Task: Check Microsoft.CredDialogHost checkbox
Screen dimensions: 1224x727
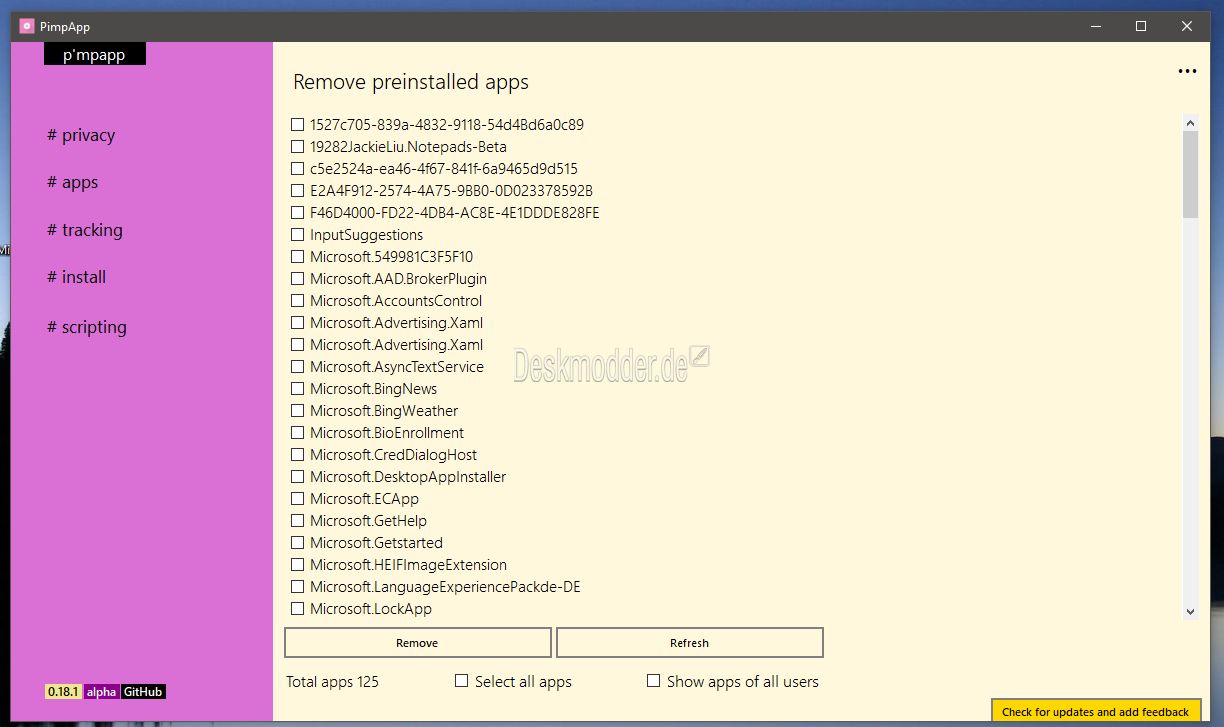Action: pos(297,455)
